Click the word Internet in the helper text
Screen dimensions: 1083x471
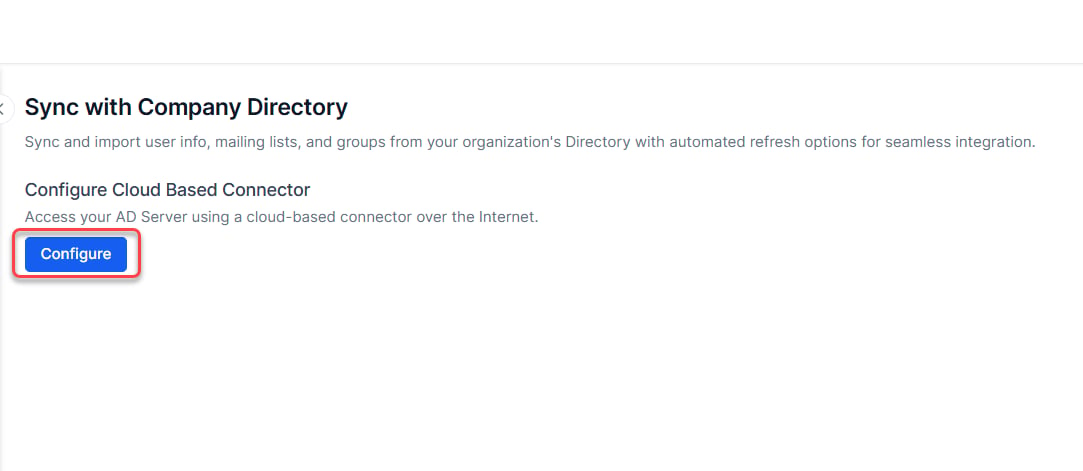pyautogui.click(x=508, y=217)
